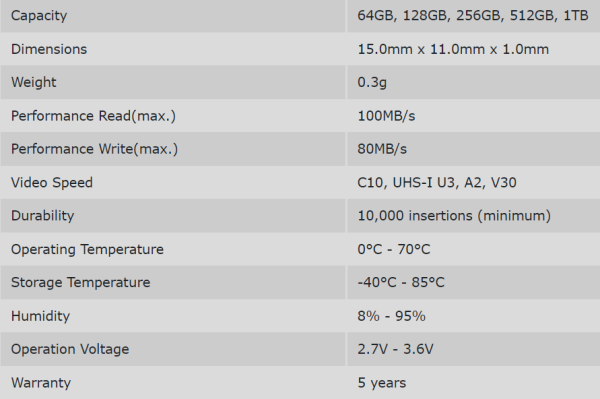Screen dimensions: 600x399
Task: Click the Durability row label
Action: [42, 216]
